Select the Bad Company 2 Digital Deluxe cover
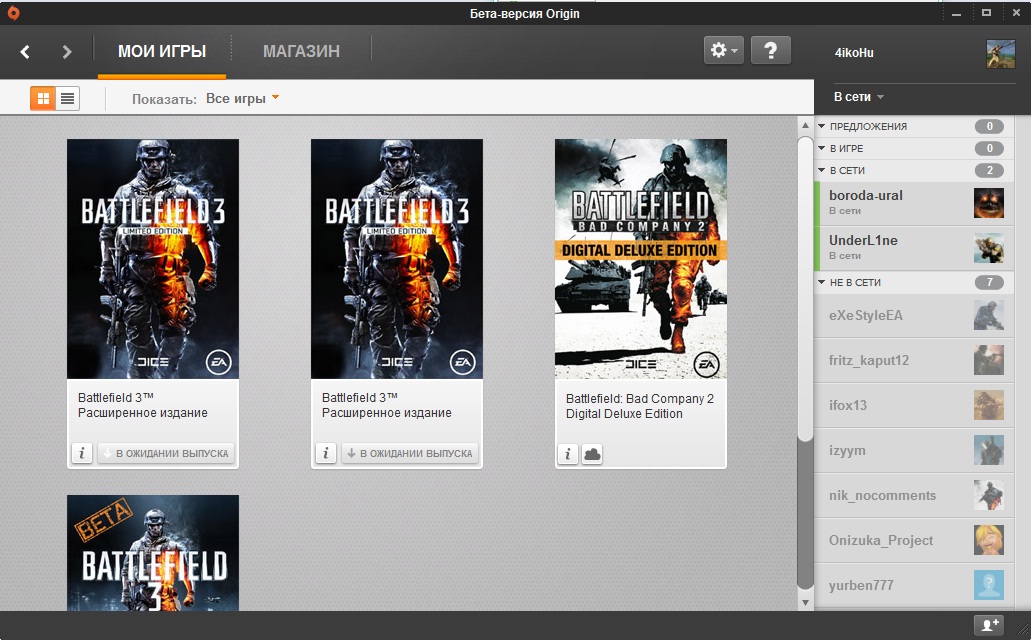1031x640 pixels. click(x=640, y=258)
